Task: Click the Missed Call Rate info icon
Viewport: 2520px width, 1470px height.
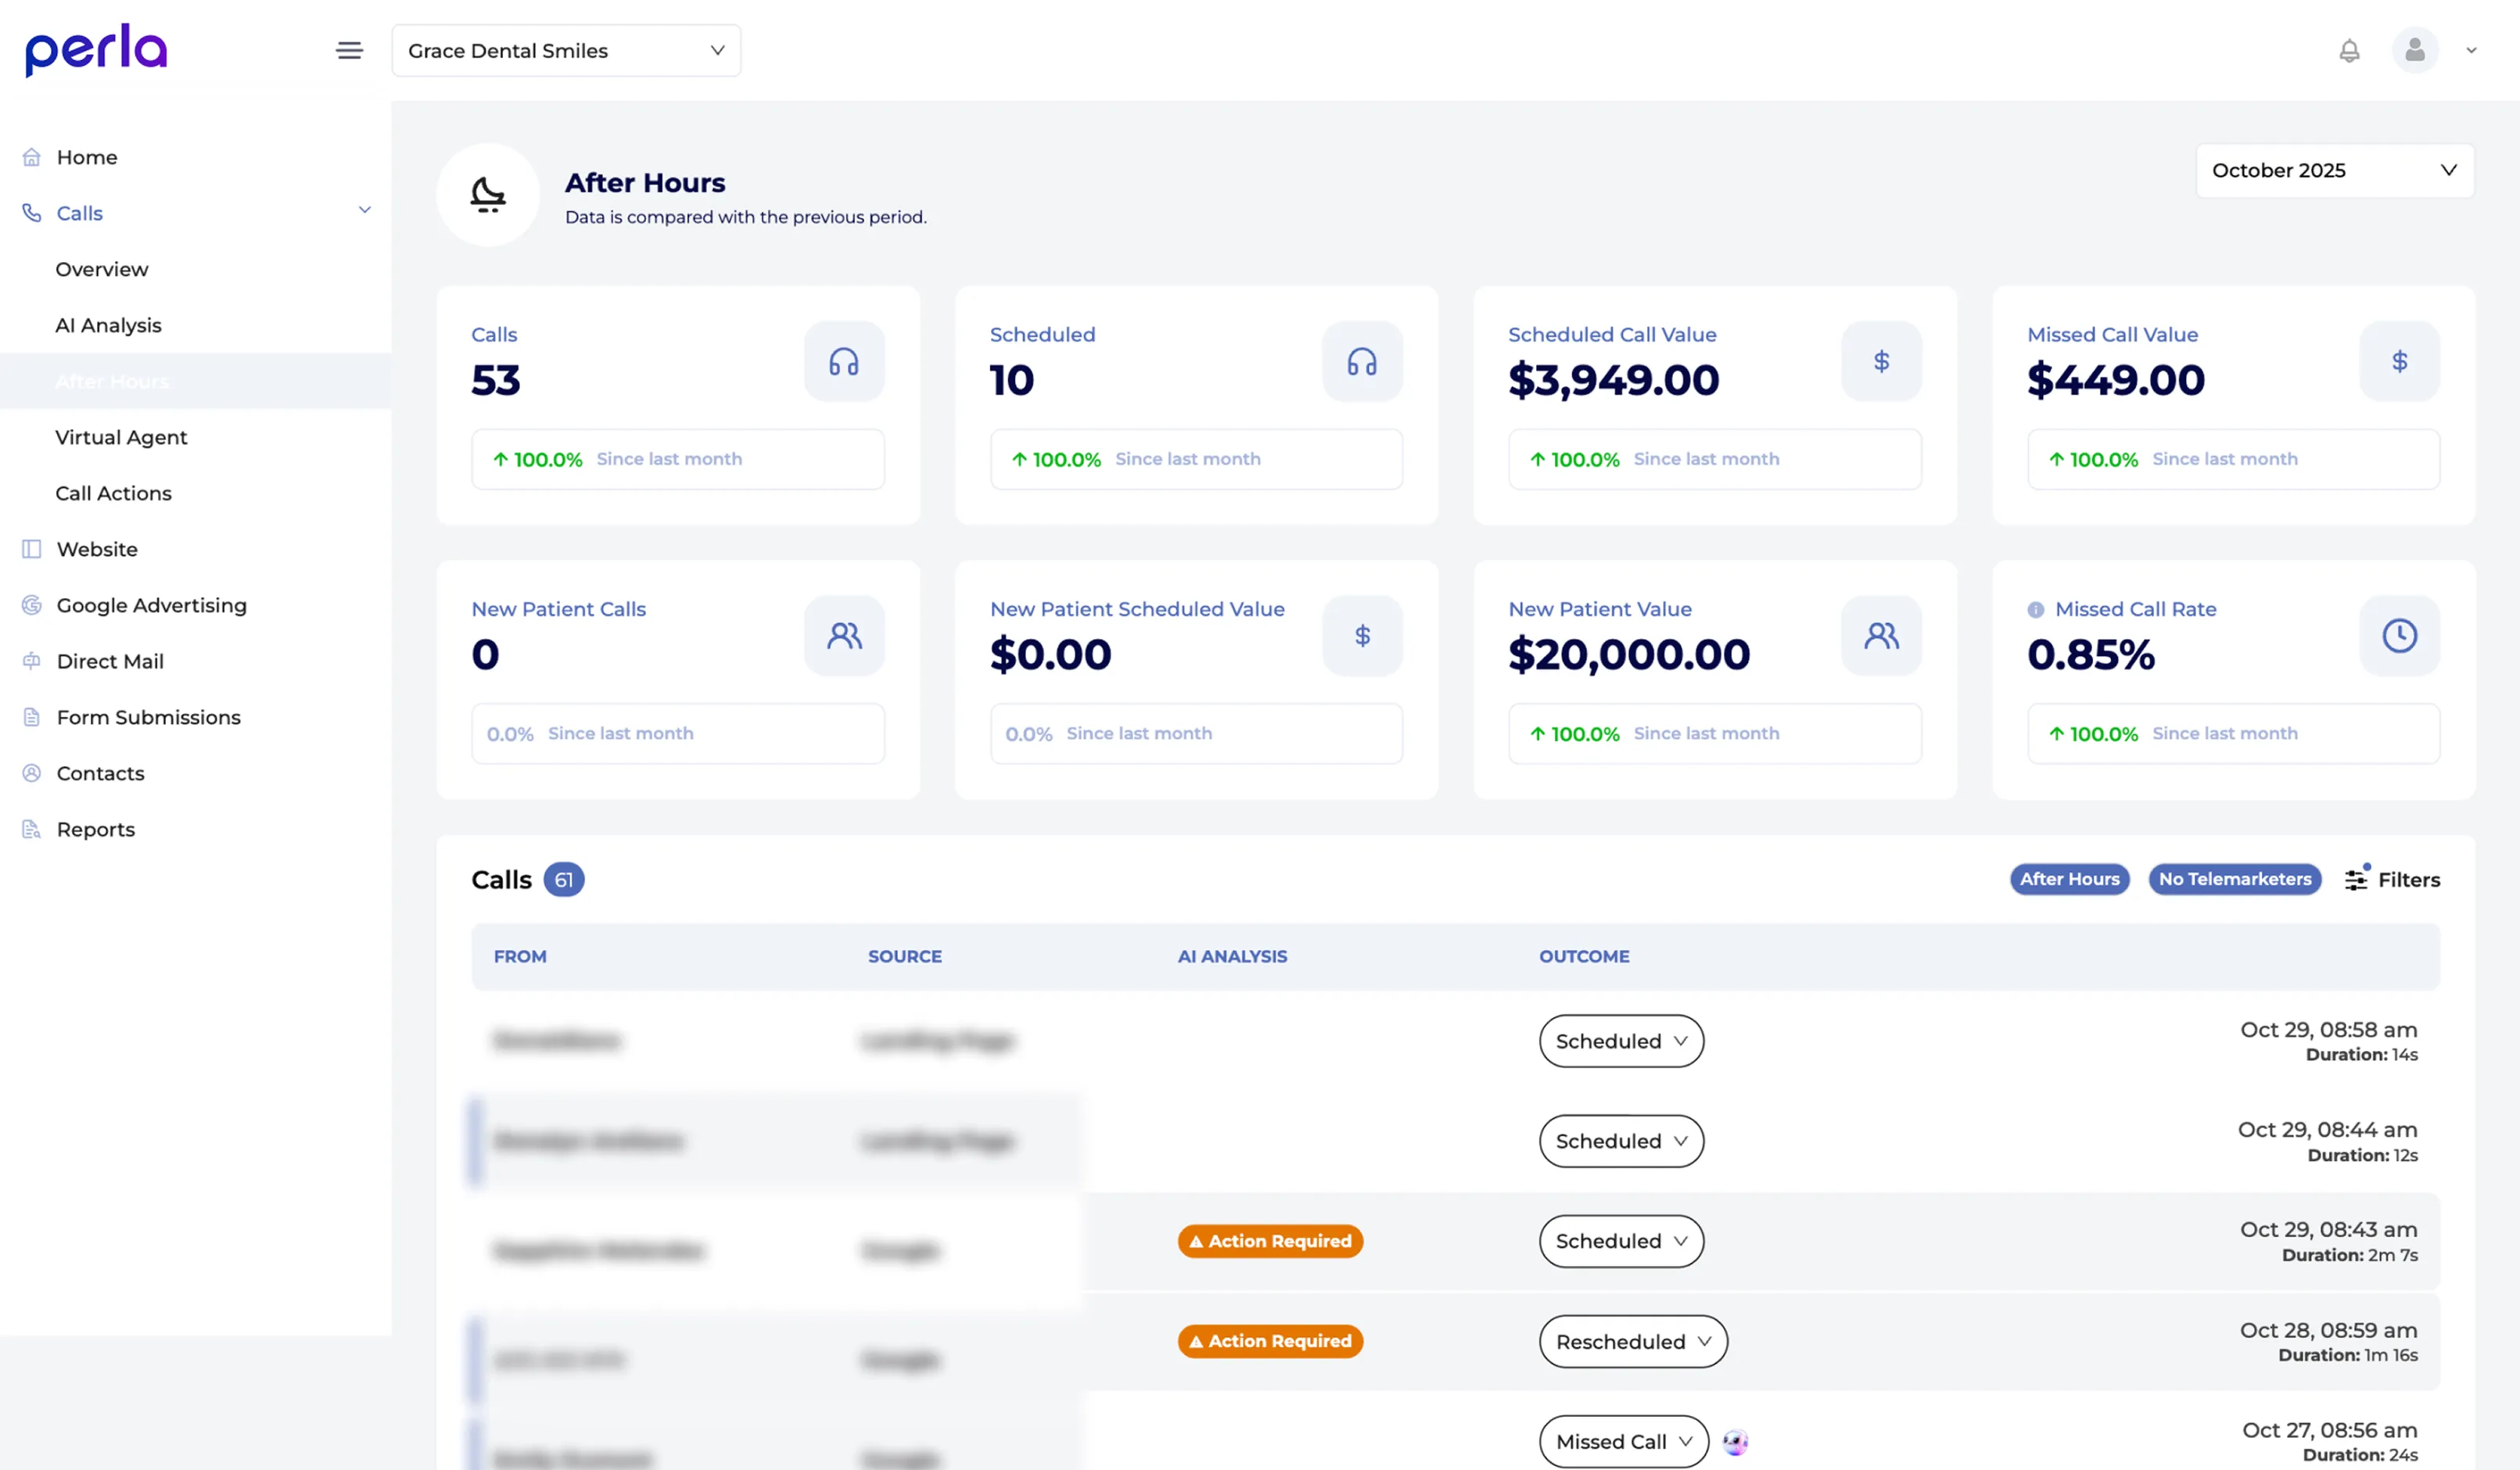Action: [x=2035, y=610]
